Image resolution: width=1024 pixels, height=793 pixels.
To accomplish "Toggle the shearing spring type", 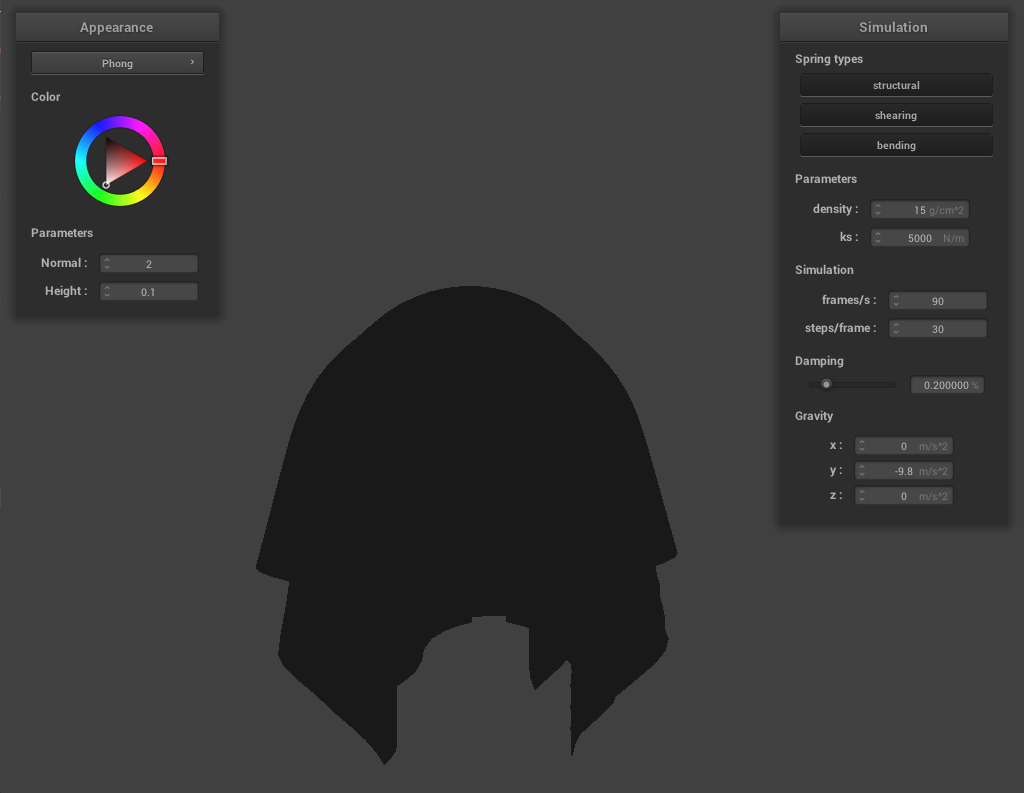I will point(896,116).
